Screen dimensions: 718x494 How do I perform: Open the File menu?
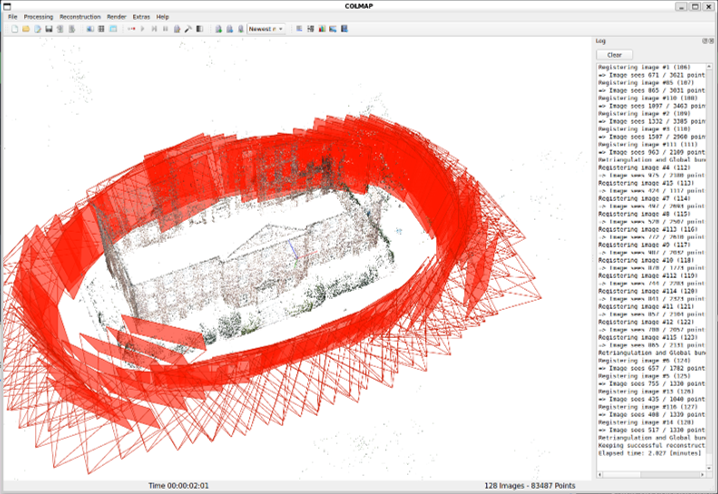(12, 17)
